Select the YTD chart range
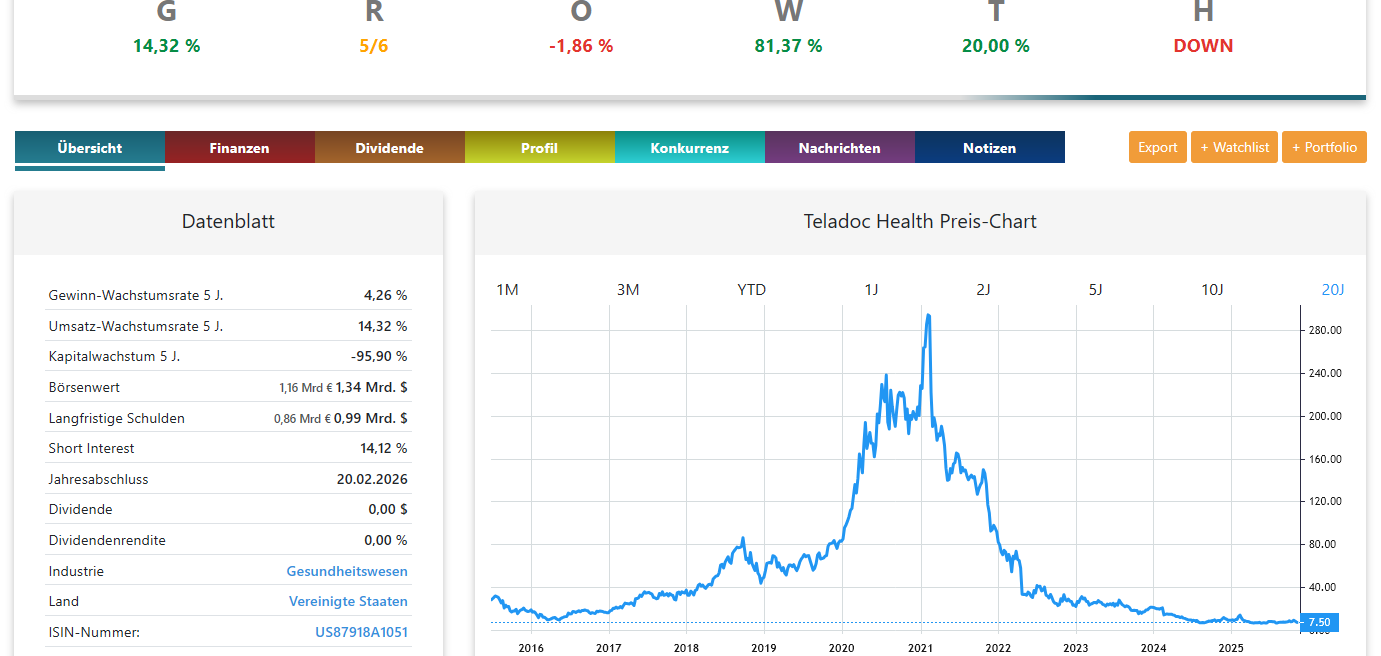Viewport: 1381px width, 656px height. coord(751,289)
